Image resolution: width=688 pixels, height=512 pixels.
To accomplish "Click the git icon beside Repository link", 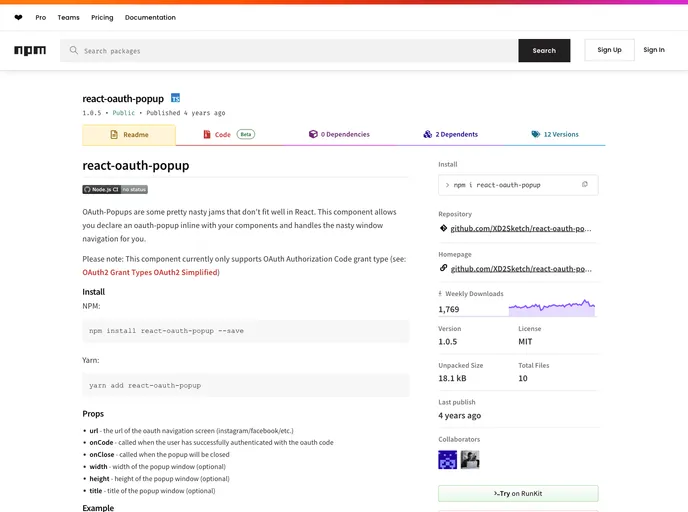I will click(443, 228).
